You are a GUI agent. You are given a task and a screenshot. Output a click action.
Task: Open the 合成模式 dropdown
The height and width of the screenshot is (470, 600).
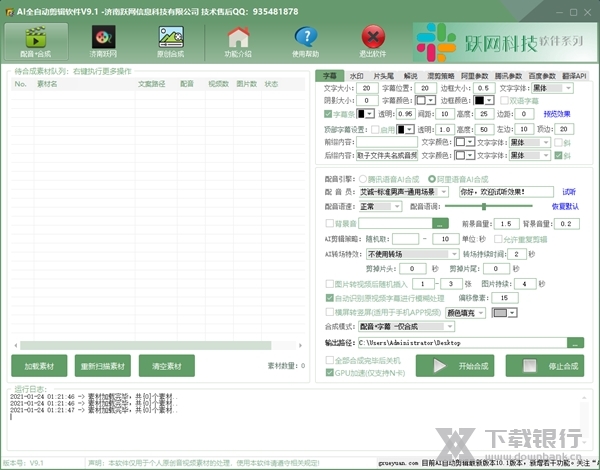click(407, 326)
